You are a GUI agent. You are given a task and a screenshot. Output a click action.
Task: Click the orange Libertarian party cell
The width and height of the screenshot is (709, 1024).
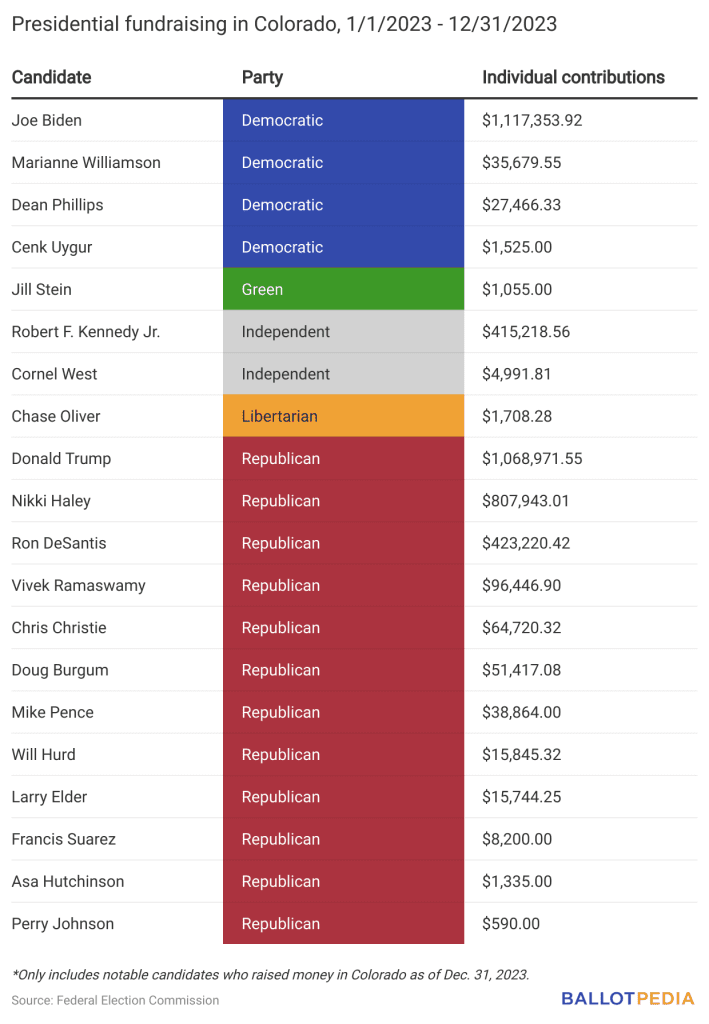pyautogui.click(x=343, y=416)
